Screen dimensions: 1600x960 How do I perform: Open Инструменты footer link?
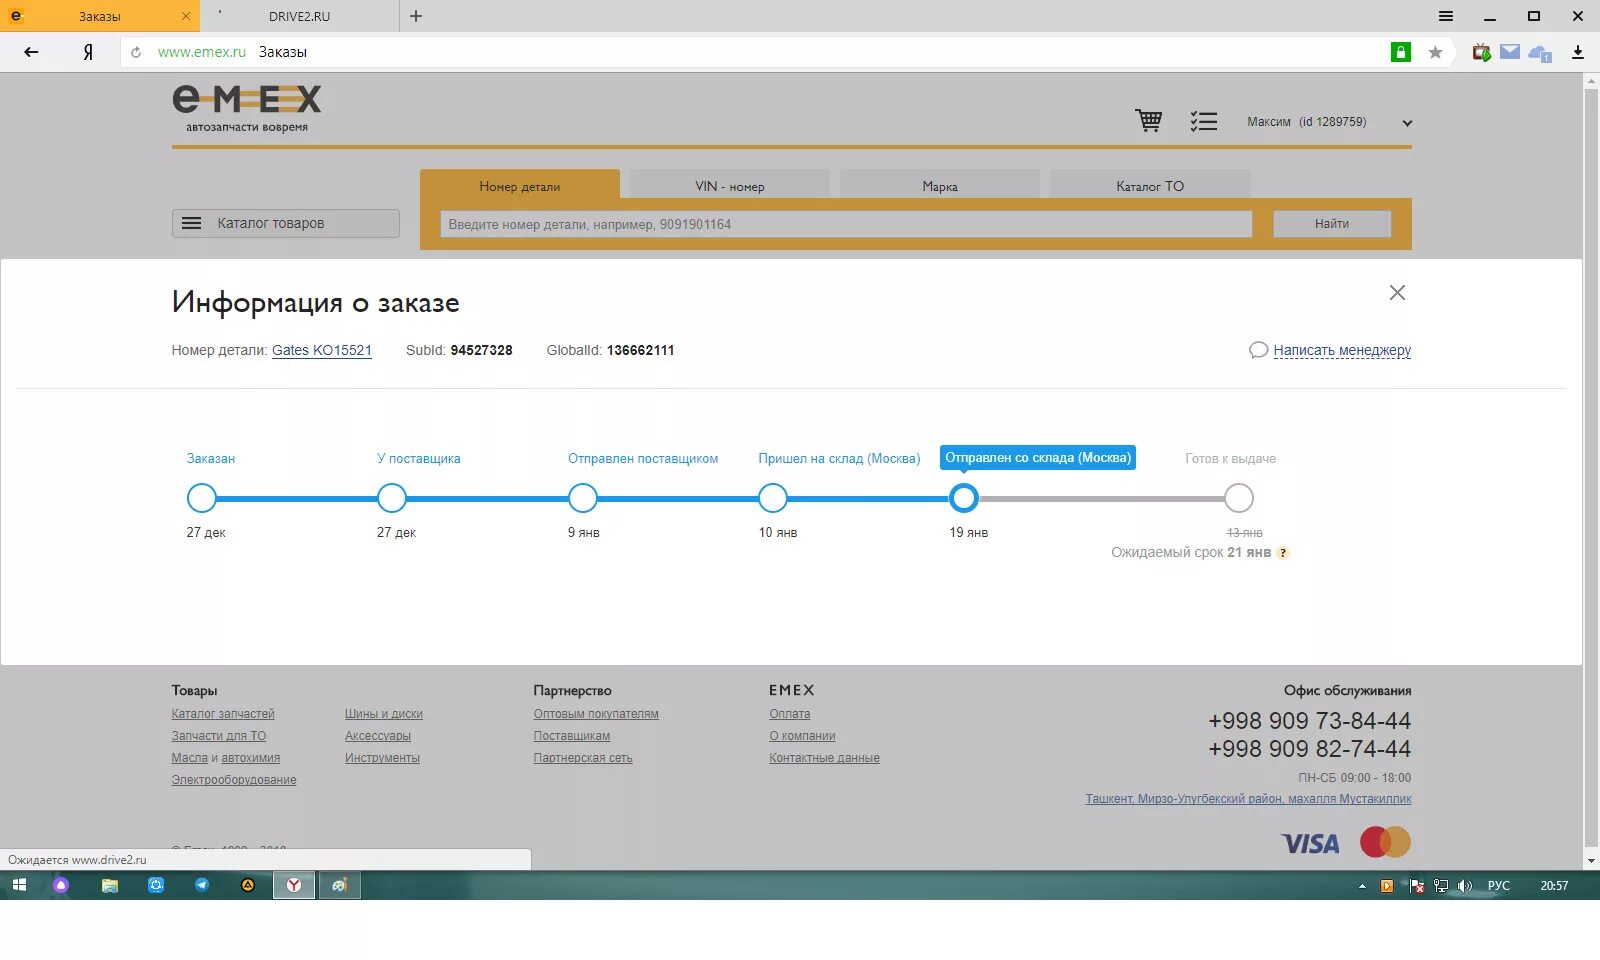click(382, 758)
